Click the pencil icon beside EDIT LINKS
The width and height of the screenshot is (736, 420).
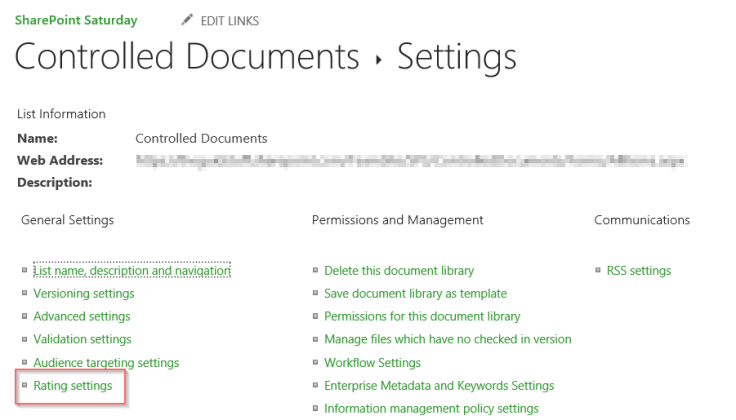[x=187, y=20]
